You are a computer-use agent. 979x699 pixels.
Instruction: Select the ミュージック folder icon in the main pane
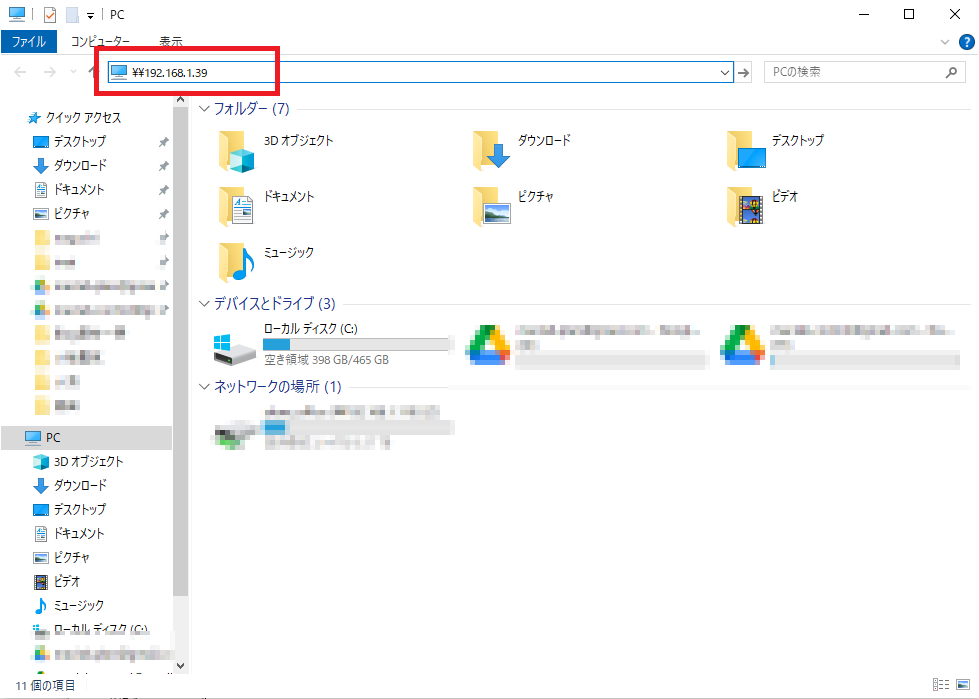point(237,263)
